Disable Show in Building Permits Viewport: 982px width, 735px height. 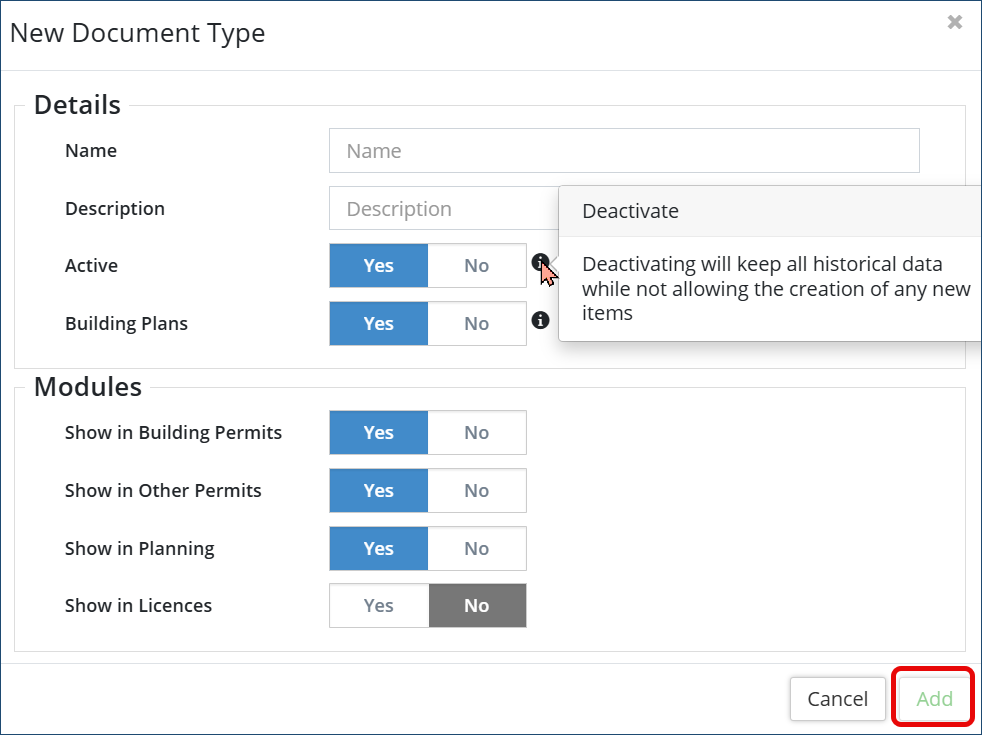[x=477, y=433]
